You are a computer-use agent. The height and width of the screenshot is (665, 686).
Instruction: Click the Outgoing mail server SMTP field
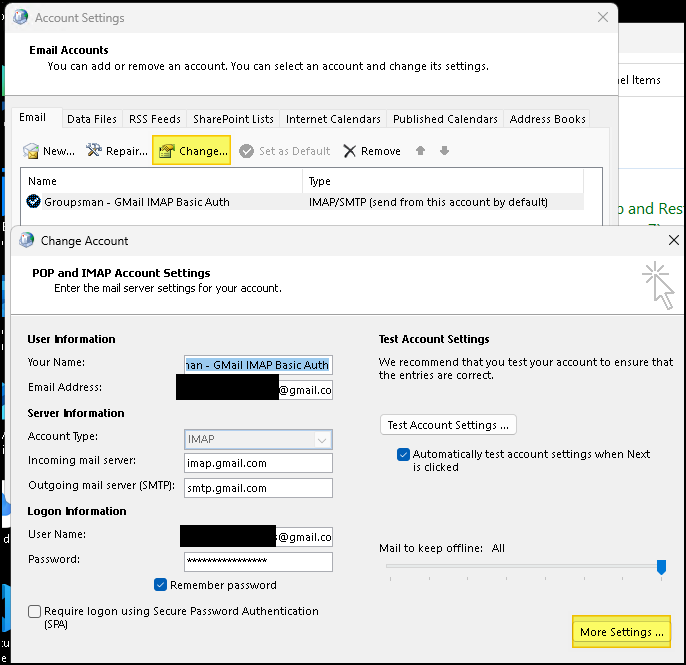tap(258, 488)
